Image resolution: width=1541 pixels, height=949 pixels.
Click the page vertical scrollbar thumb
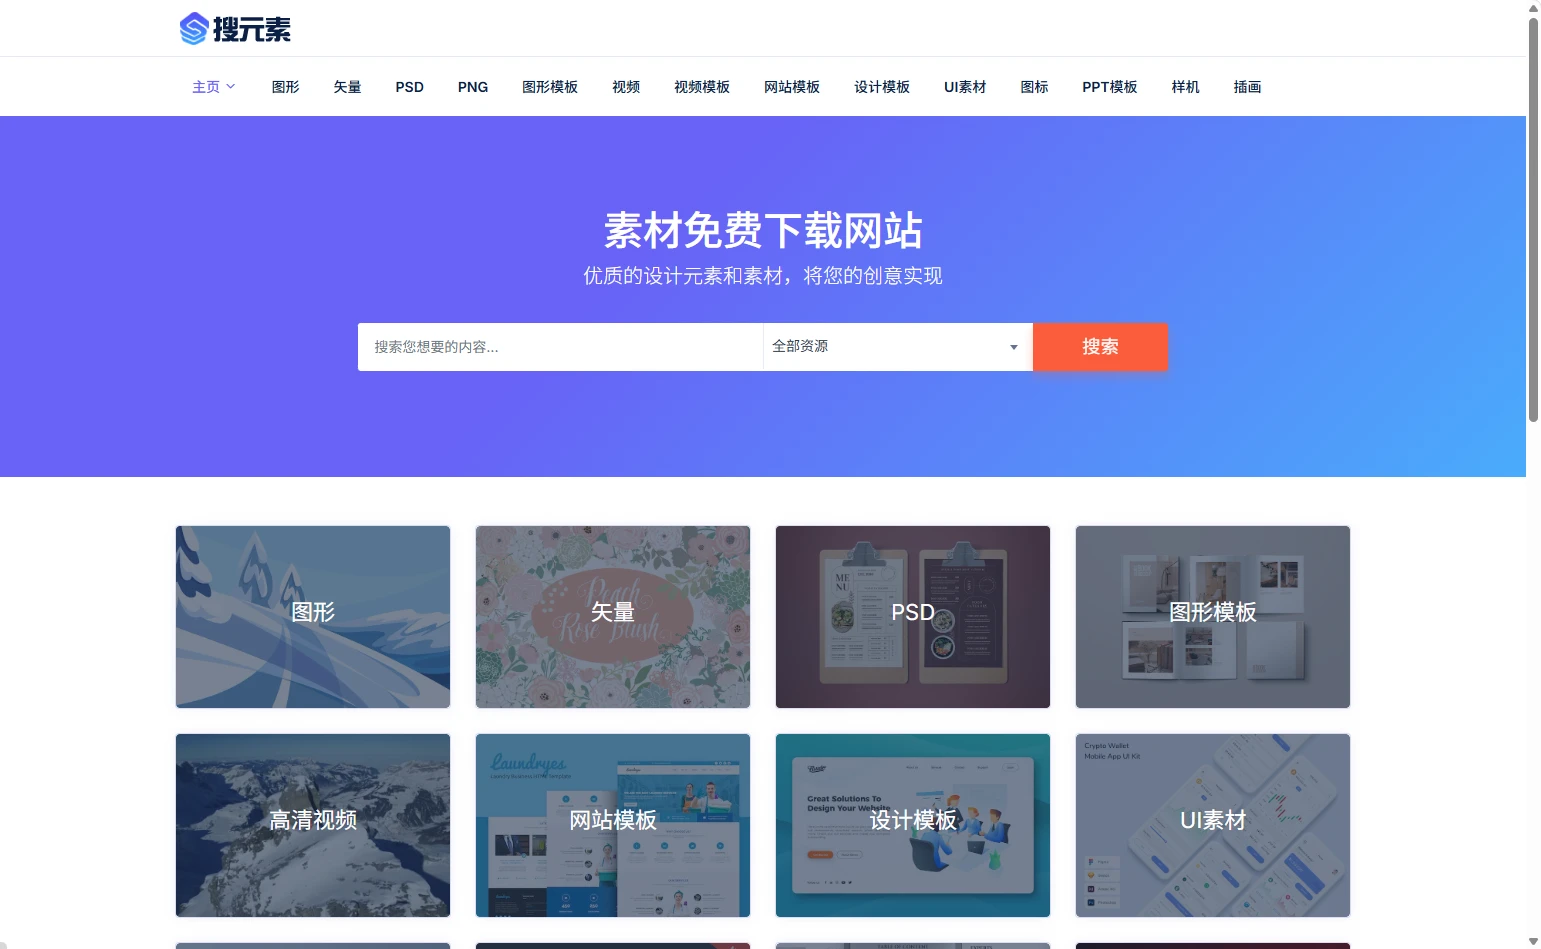[1533, 220]
